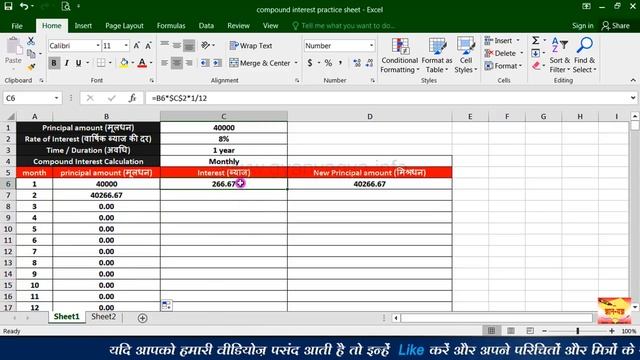The height and width of the screenshot is (360, 640).
Task: Click the Clear eraser icon
Action: [x=536, y=66]
